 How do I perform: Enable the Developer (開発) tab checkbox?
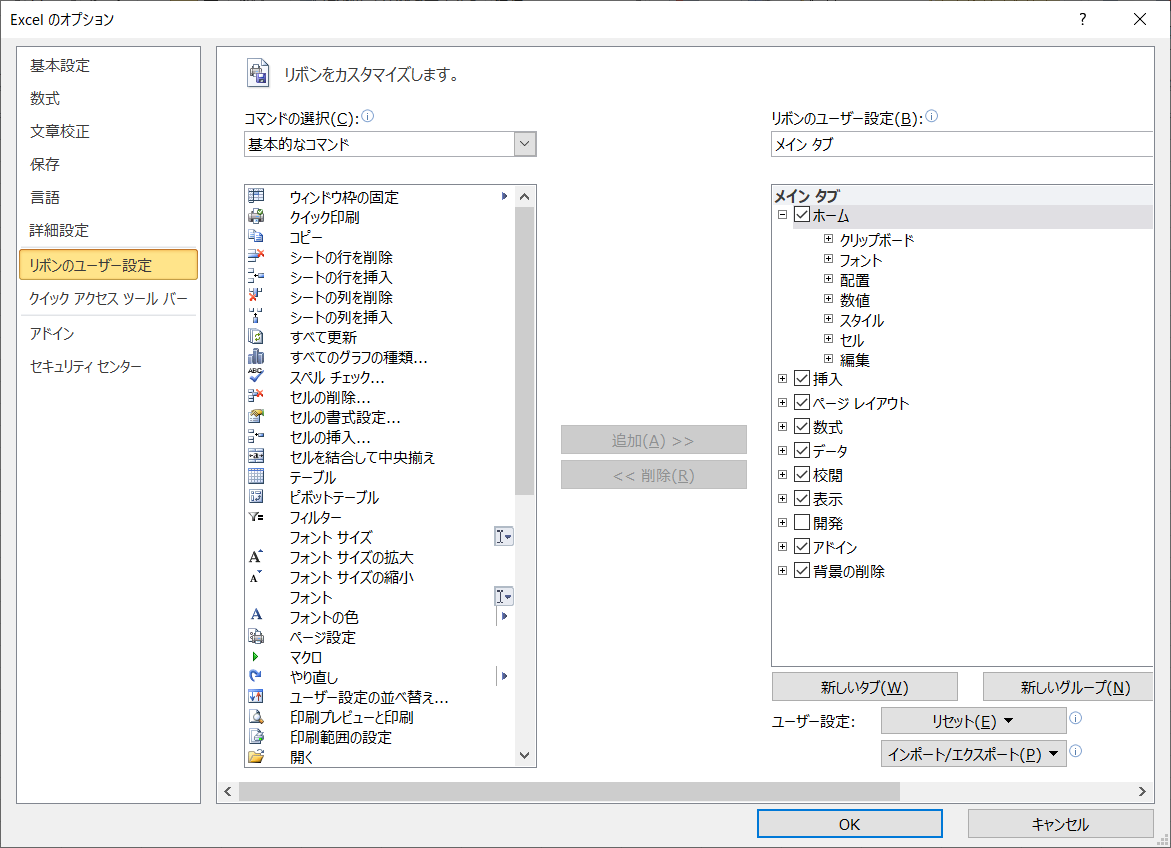click(x=802, y=523)
